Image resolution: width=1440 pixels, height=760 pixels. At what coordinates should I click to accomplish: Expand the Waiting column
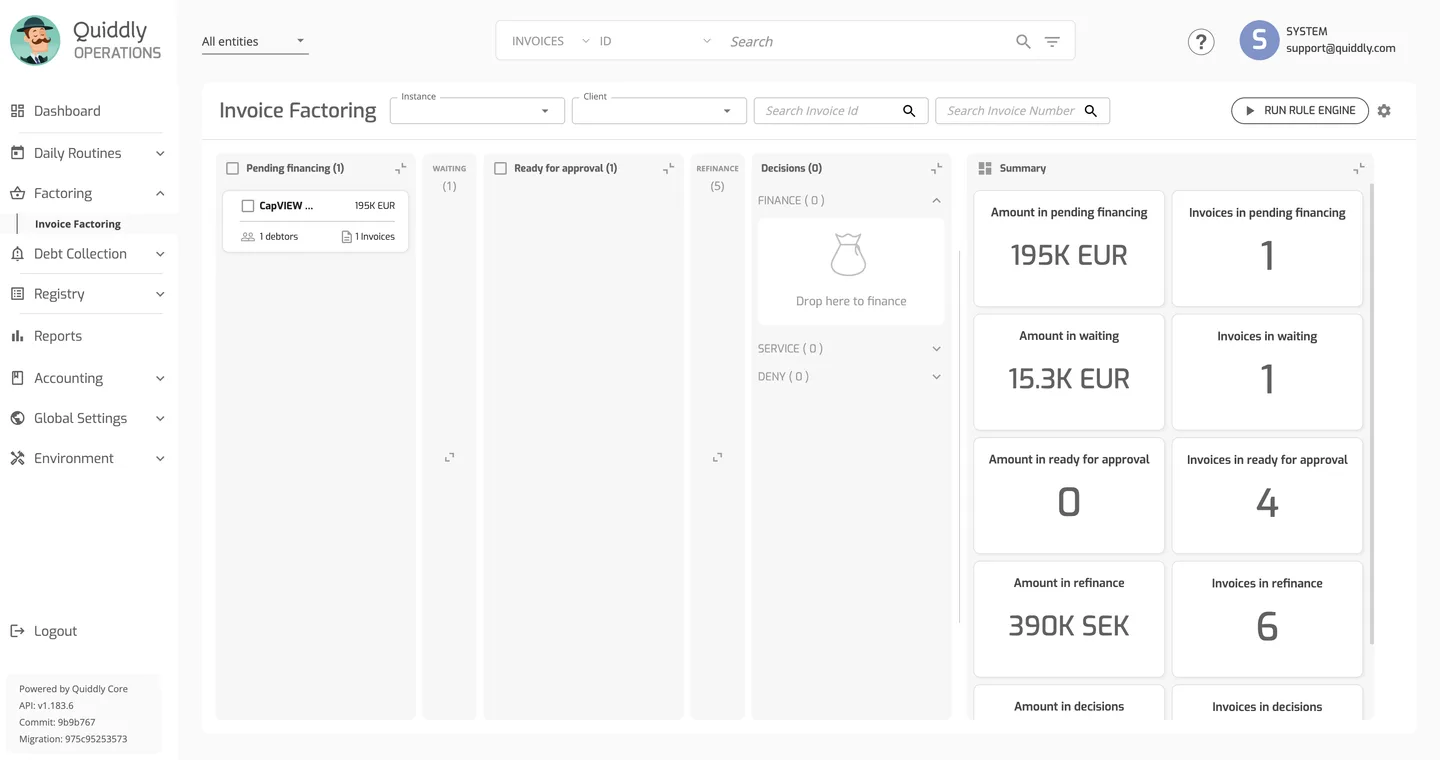coord(450,457)
